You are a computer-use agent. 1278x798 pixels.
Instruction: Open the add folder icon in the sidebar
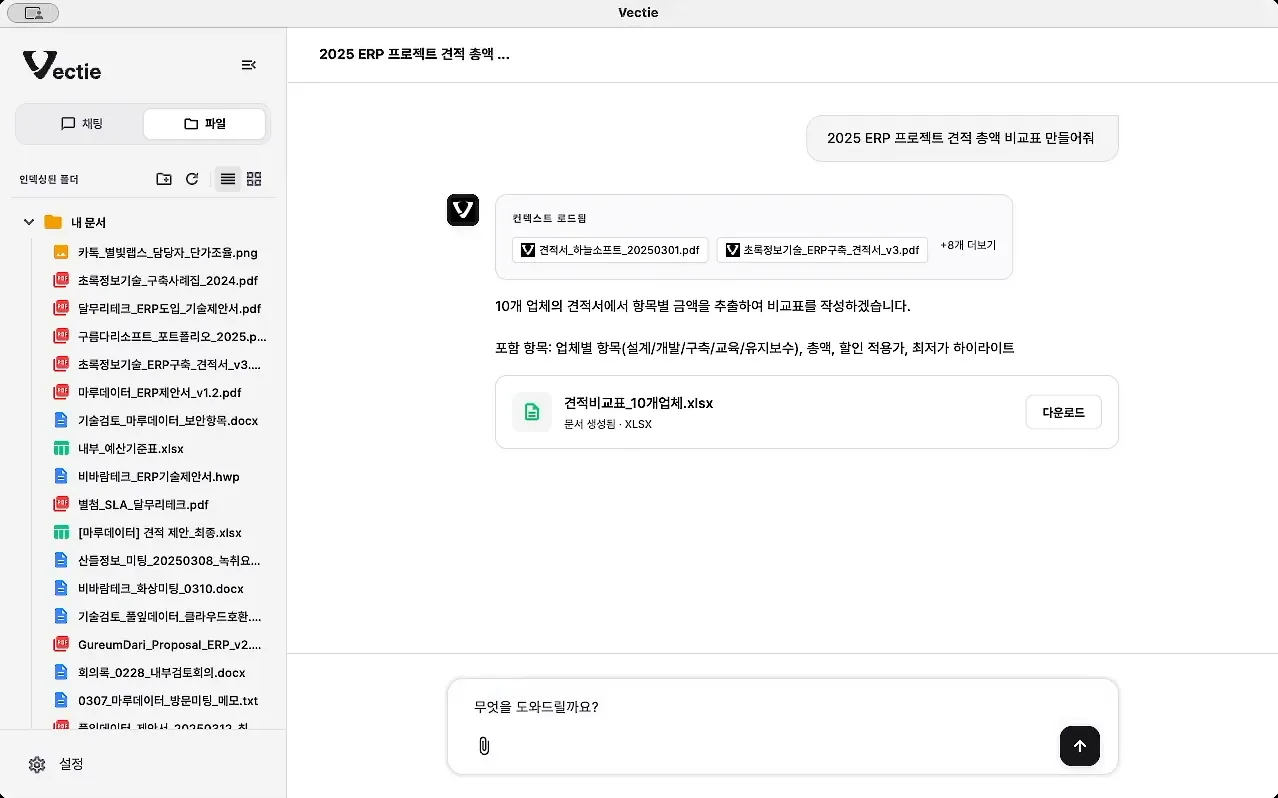click(x=163, y=178)
